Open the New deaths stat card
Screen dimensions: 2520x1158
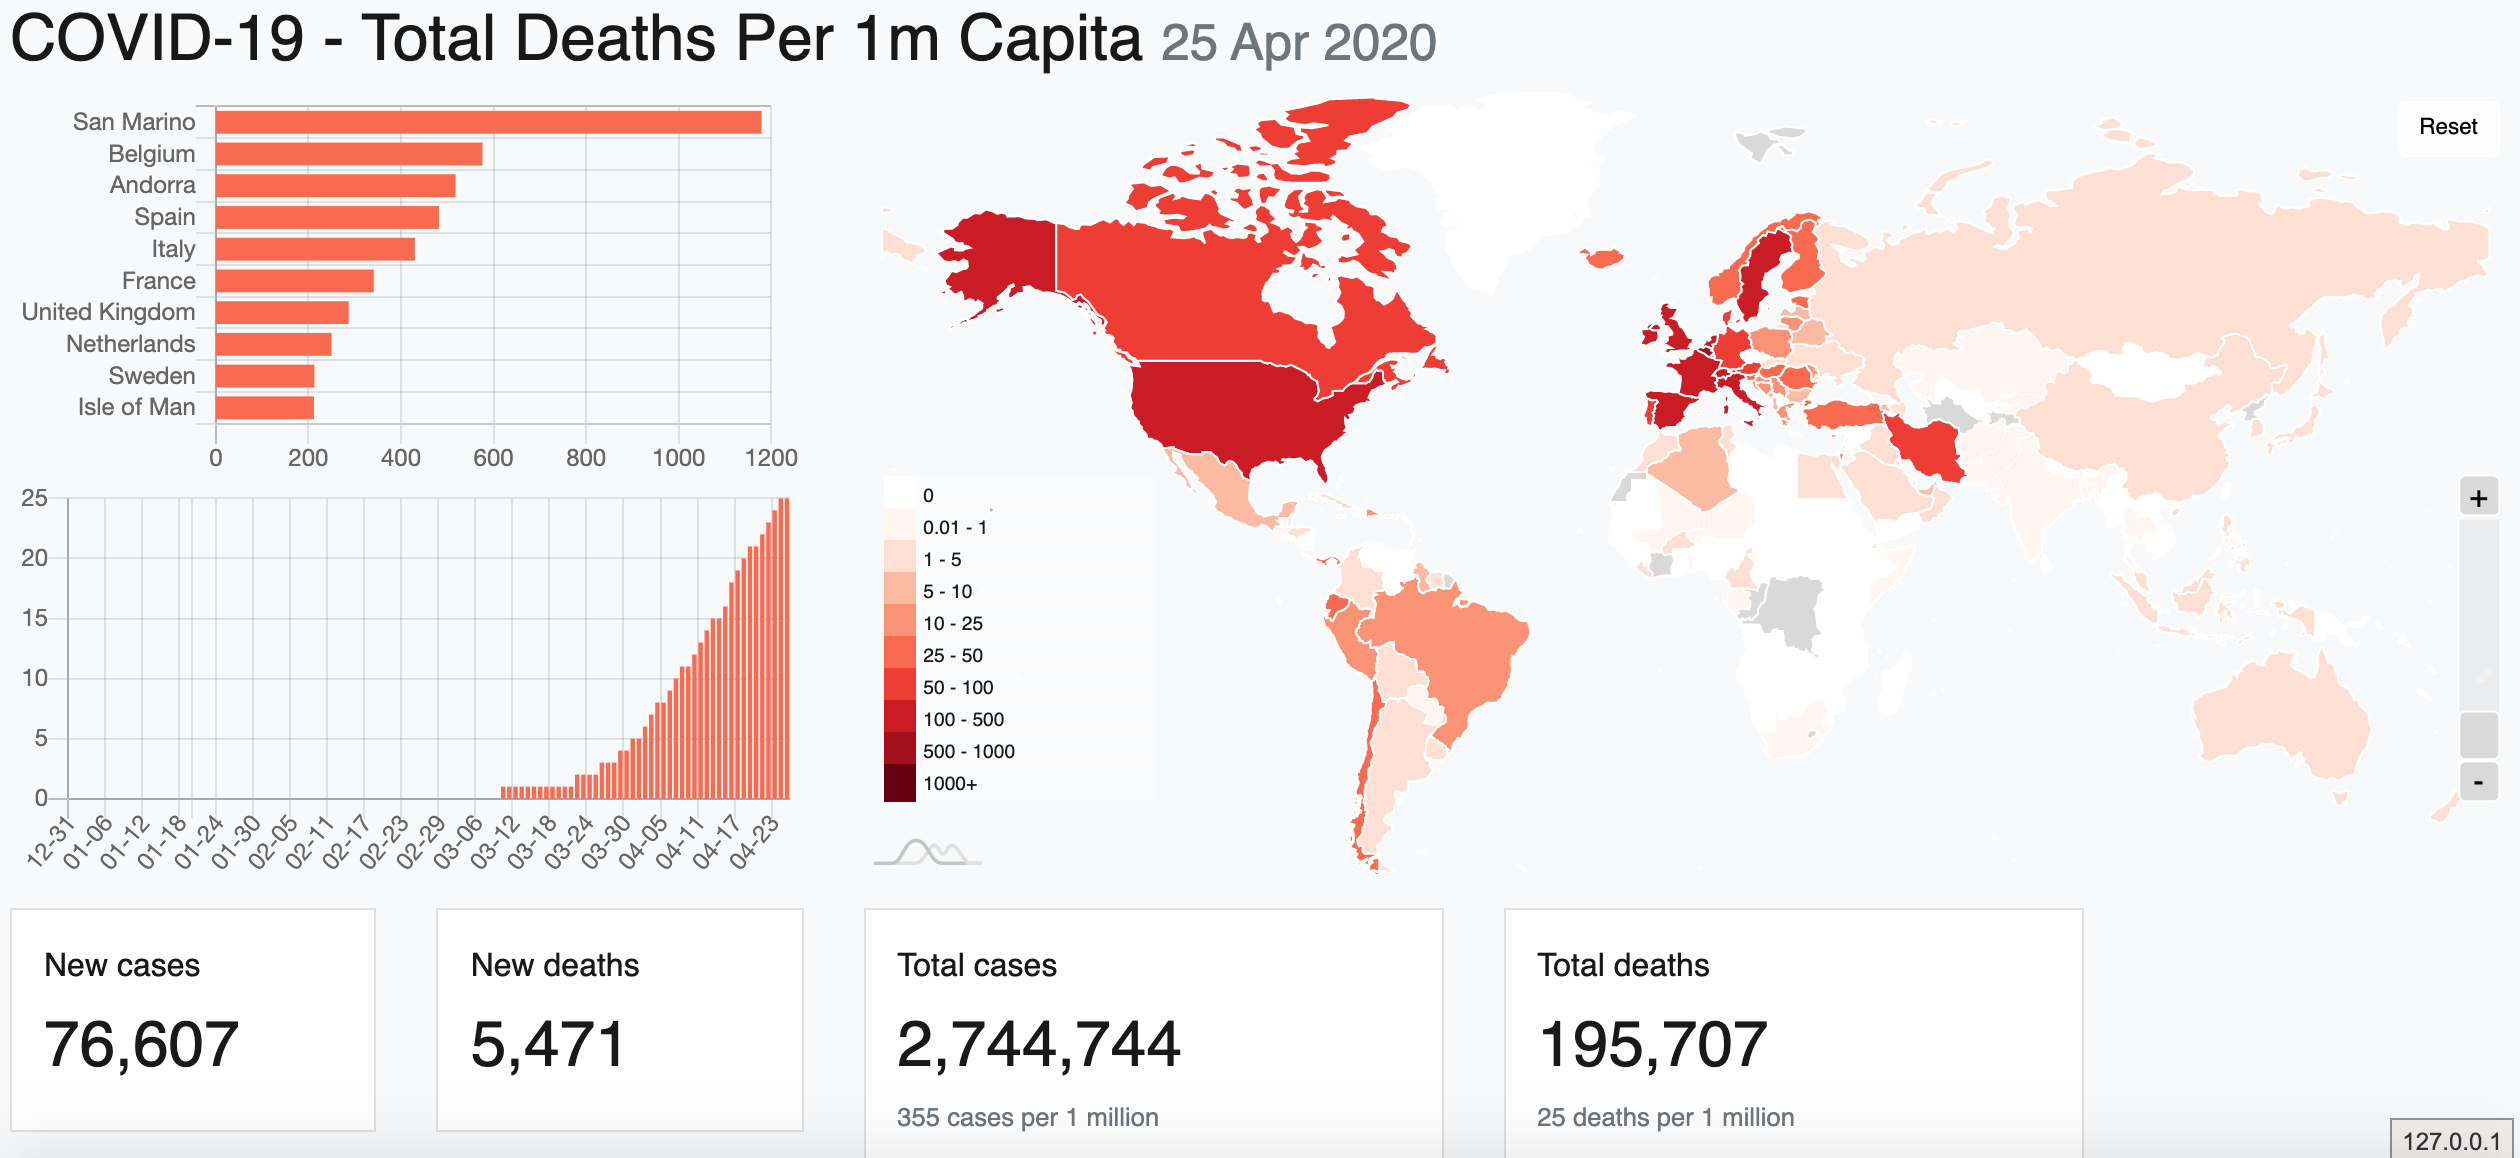(x=619, y=1018)
